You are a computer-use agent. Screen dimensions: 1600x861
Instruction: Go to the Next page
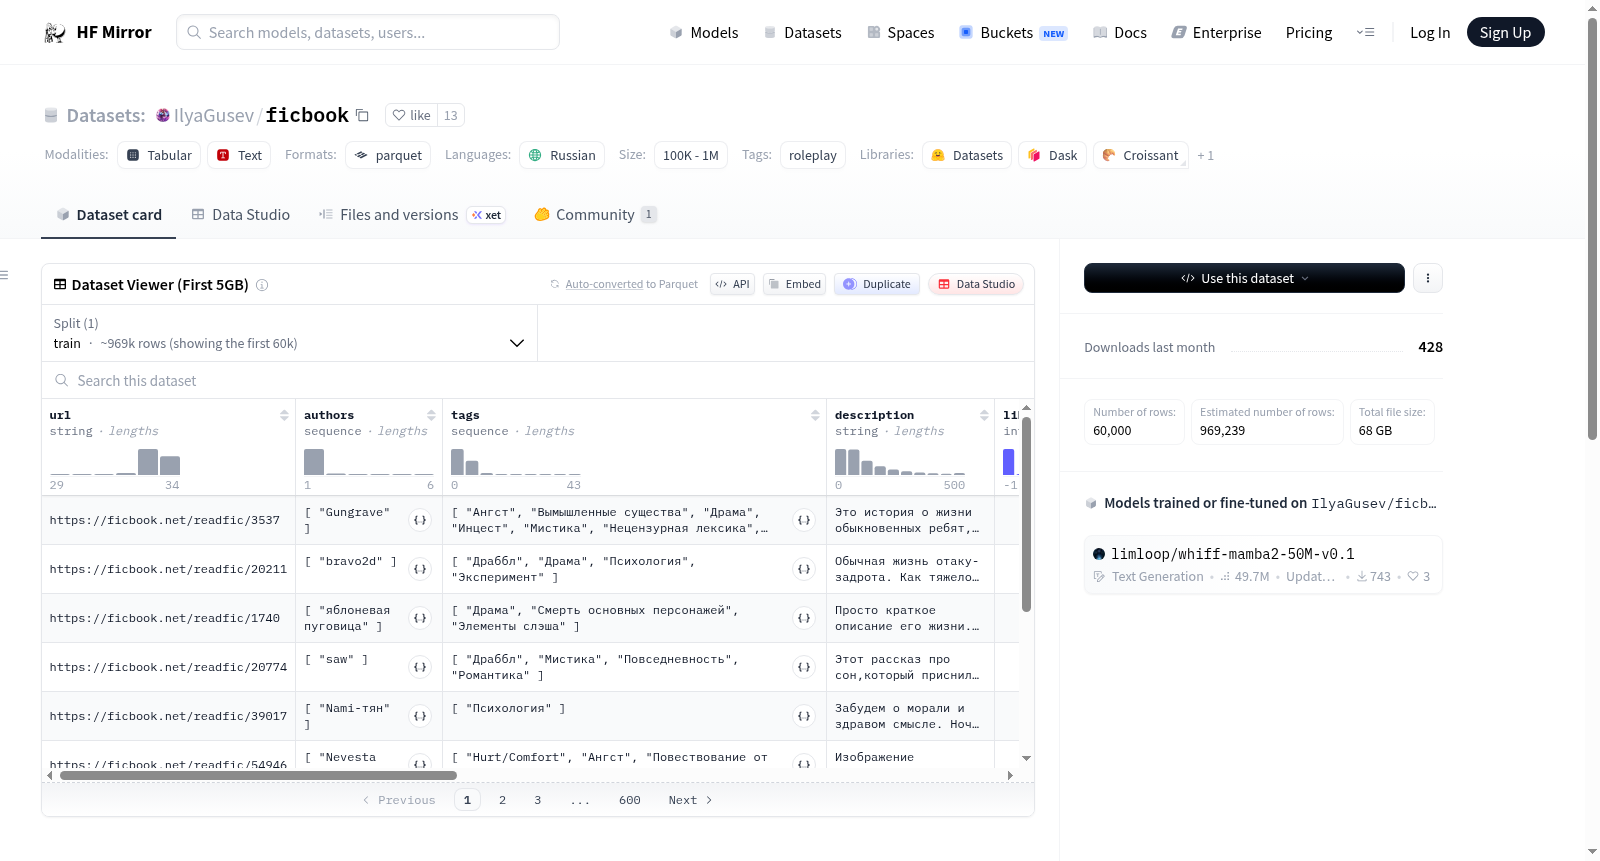click(690, 800)
